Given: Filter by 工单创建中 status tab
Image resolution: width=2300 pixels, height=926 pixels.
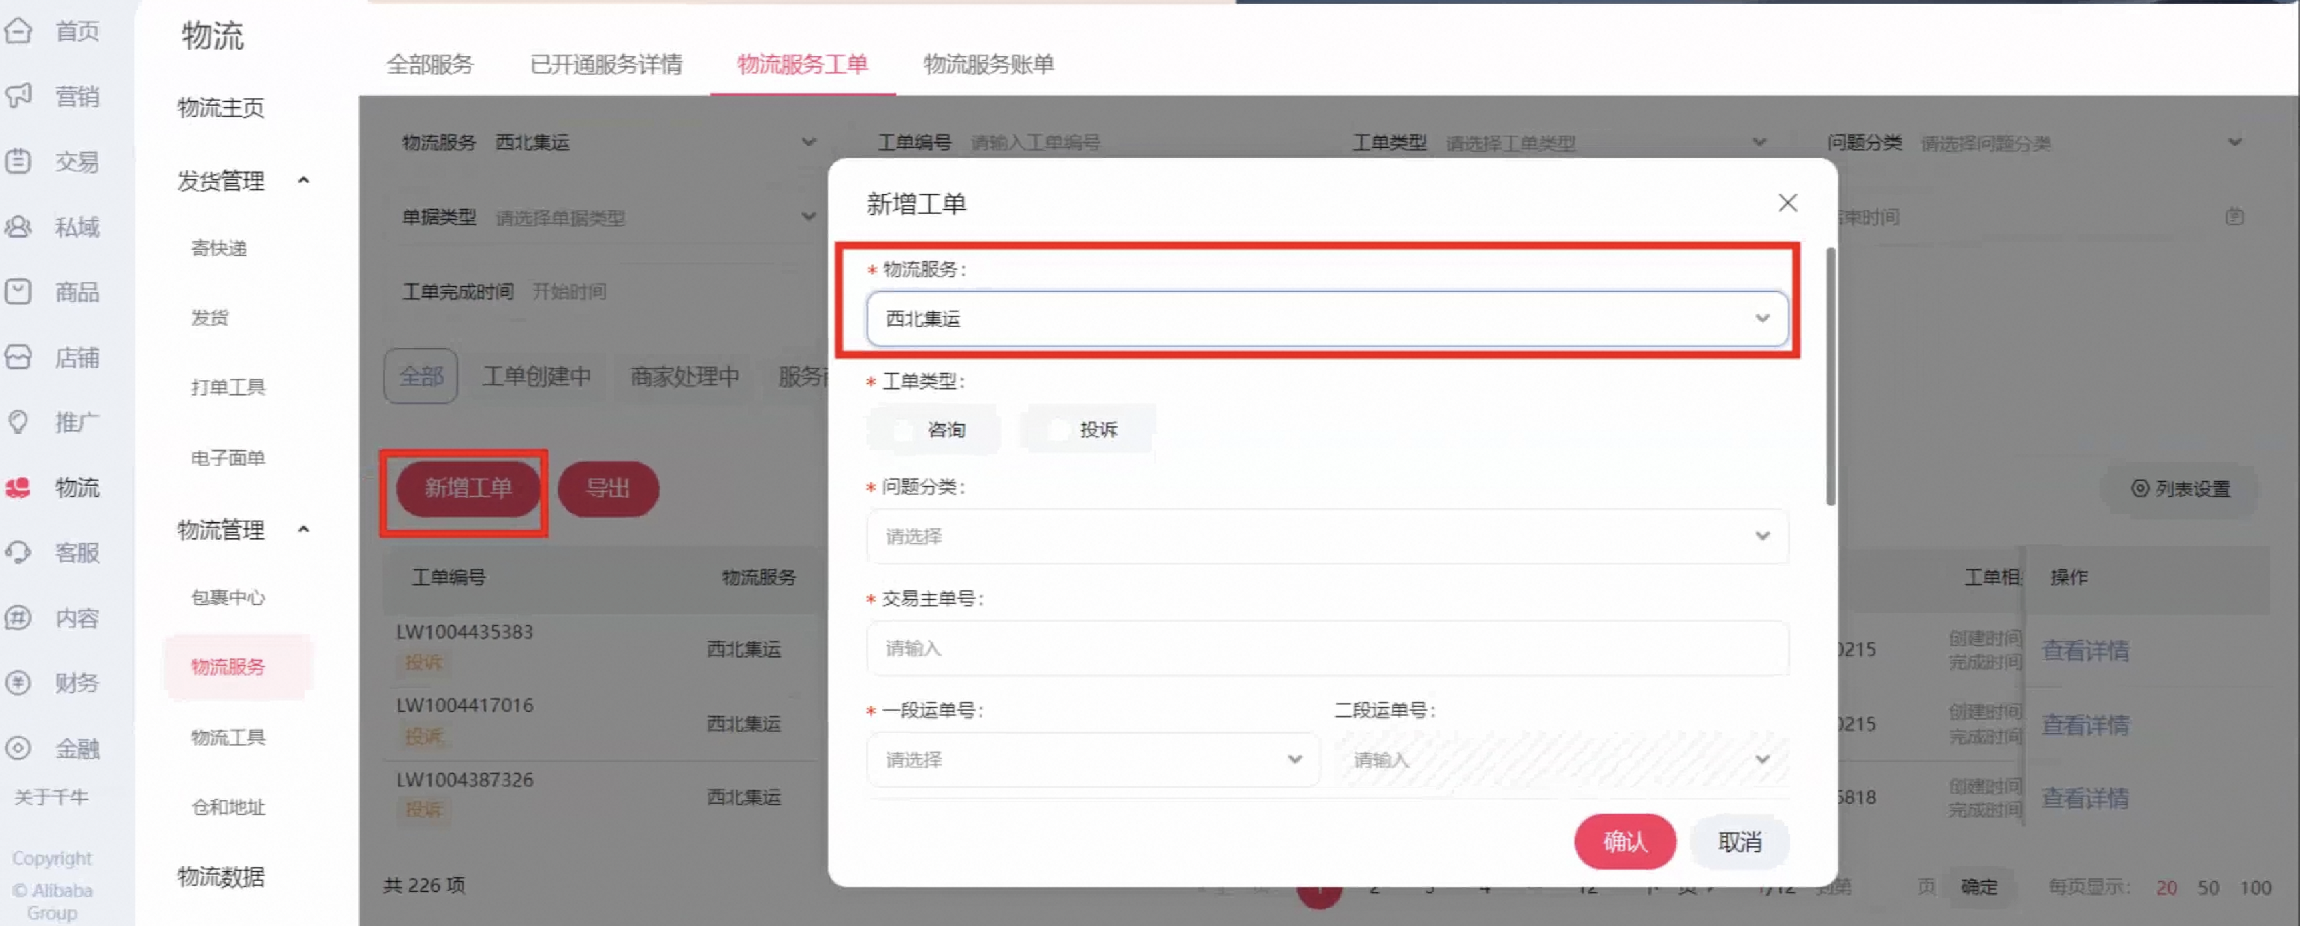Looking at the screenshot, I should 536,376.
